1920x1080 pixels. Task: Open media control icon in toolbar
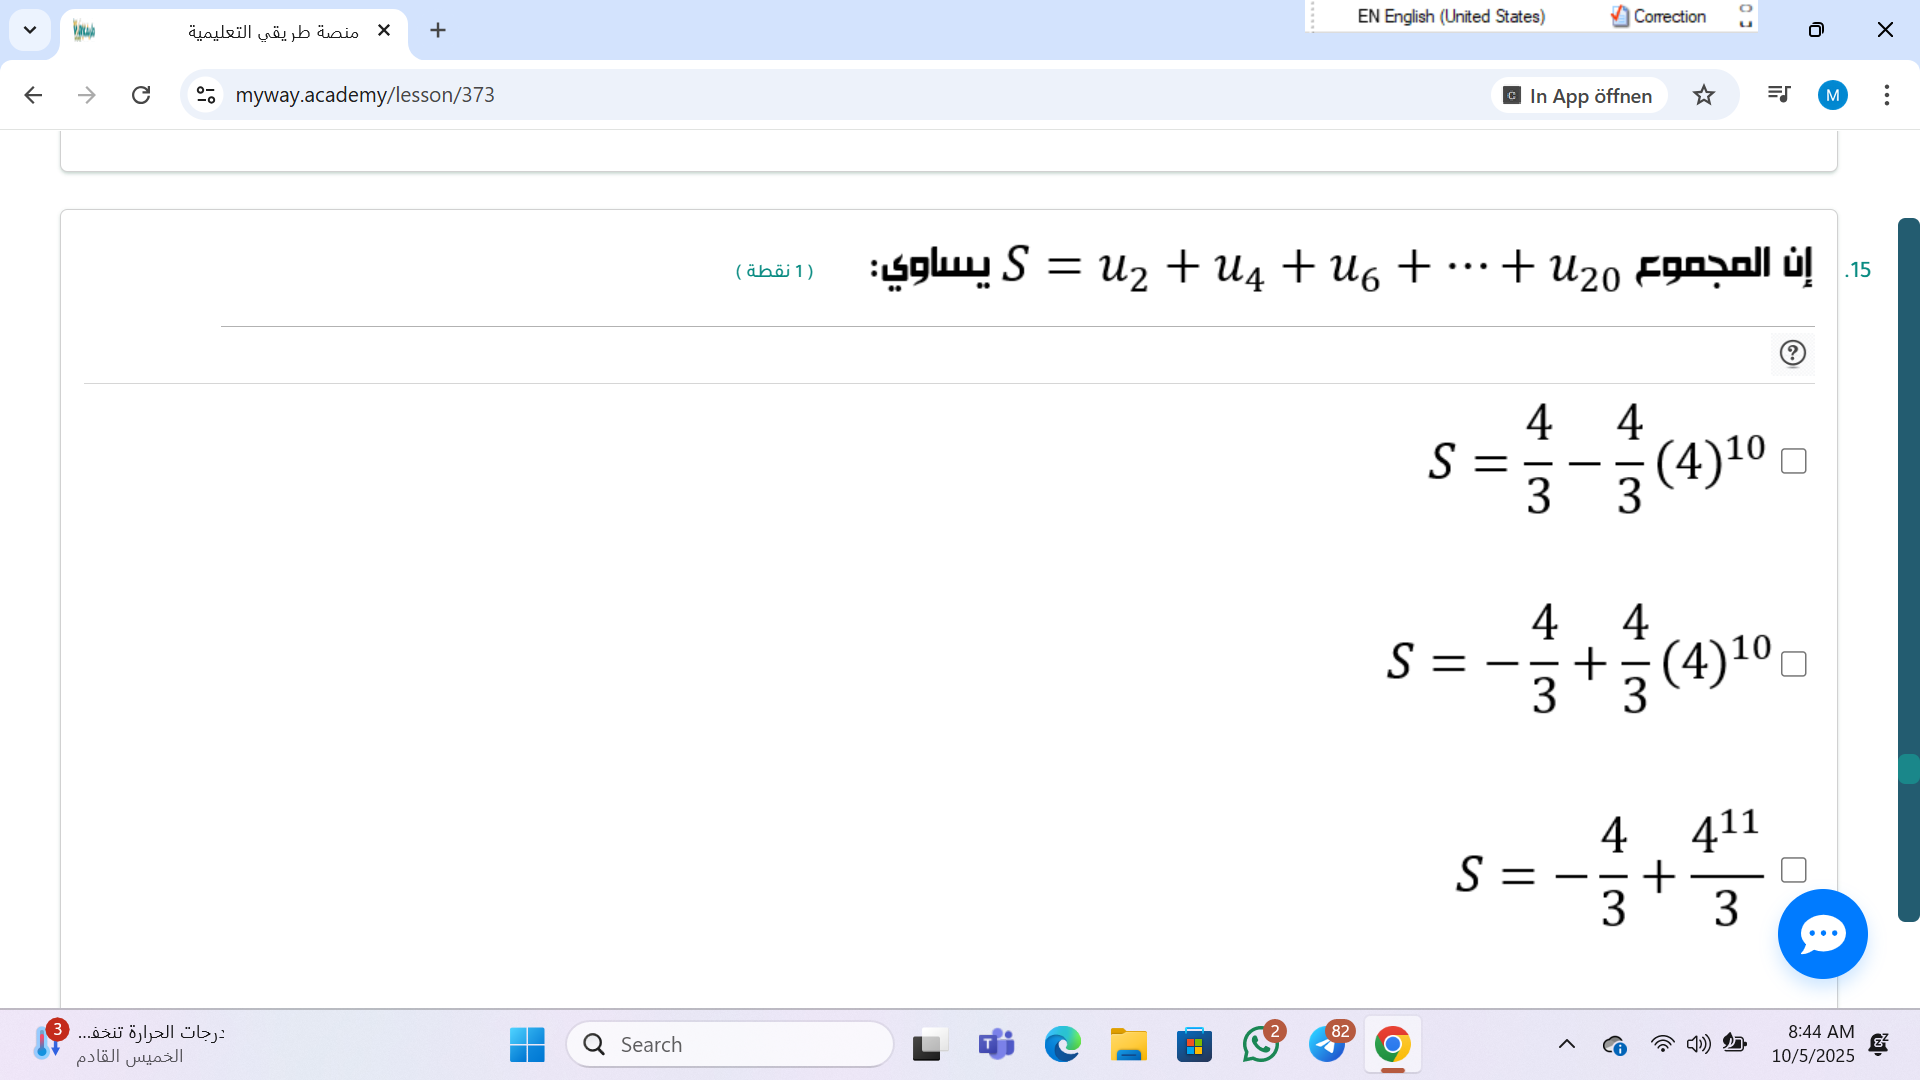(x=1778, y=95)
